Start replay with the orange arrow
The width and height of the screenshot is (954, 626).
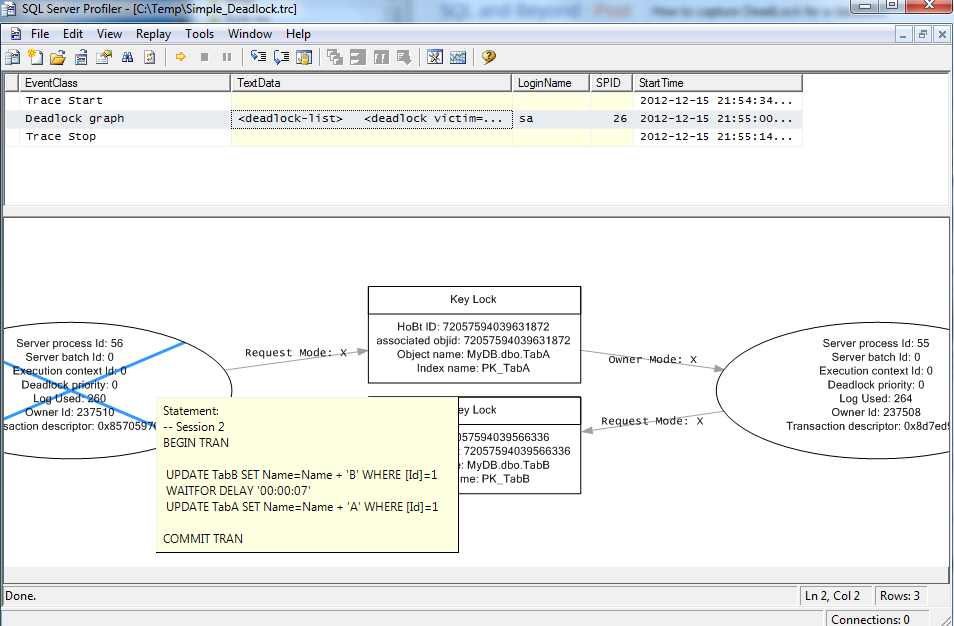click(x=181, y=57)
